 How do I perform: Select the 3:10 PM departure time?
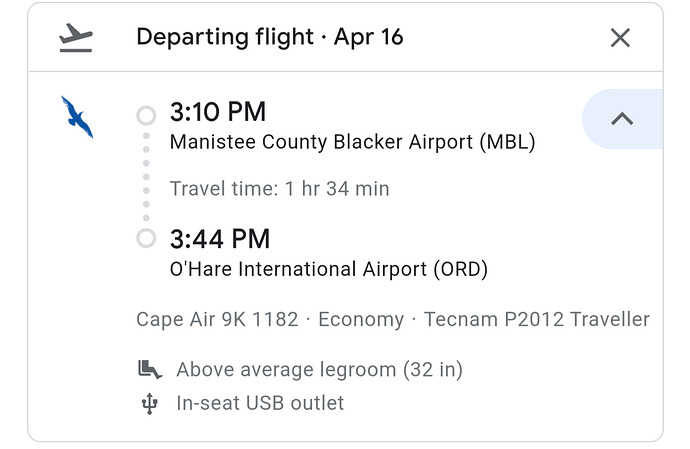(218, 112)
